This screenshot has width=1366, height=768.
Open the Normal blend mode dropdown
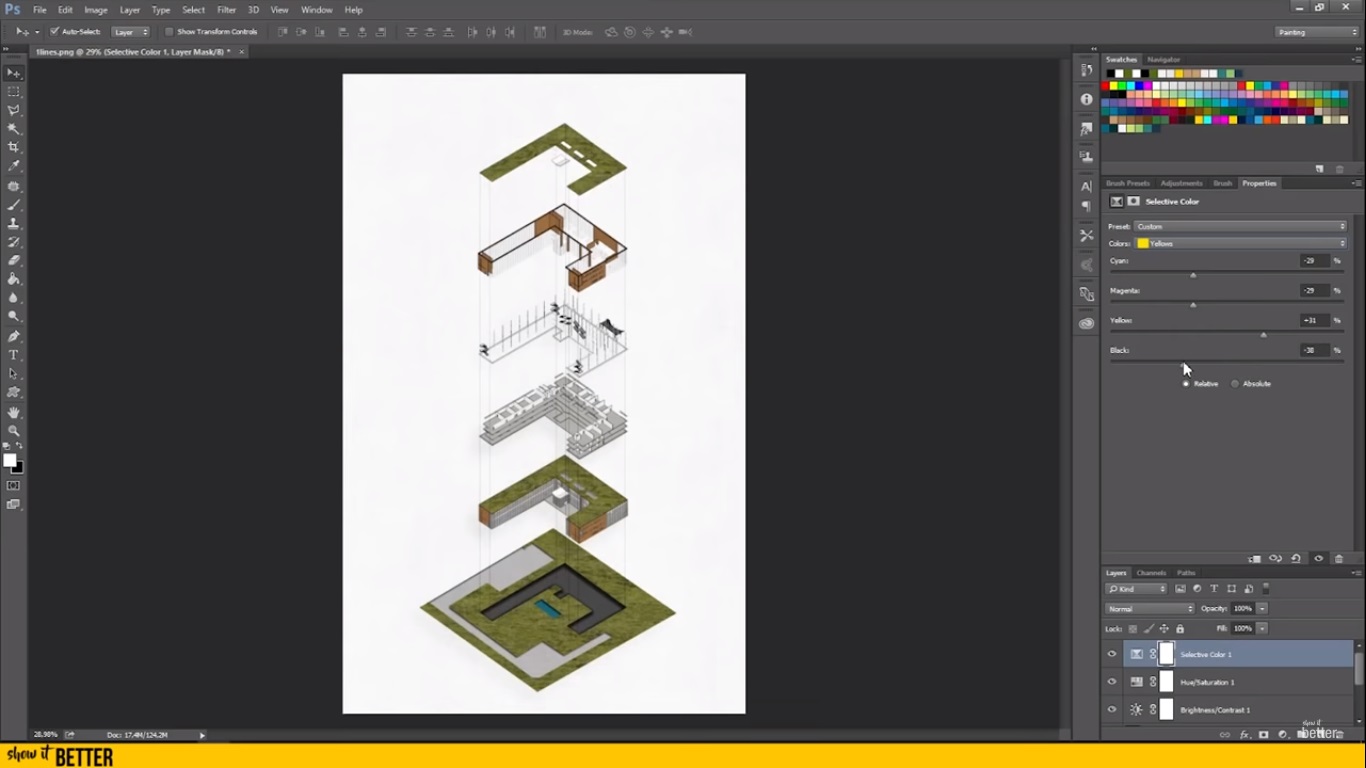click(1148, 608)
